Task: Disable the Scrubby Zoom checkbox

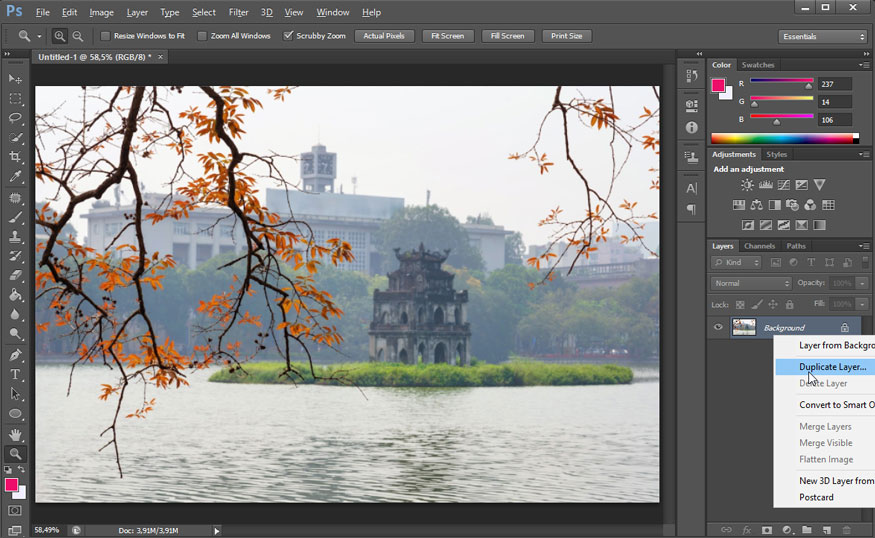Action: coord(288,36)
